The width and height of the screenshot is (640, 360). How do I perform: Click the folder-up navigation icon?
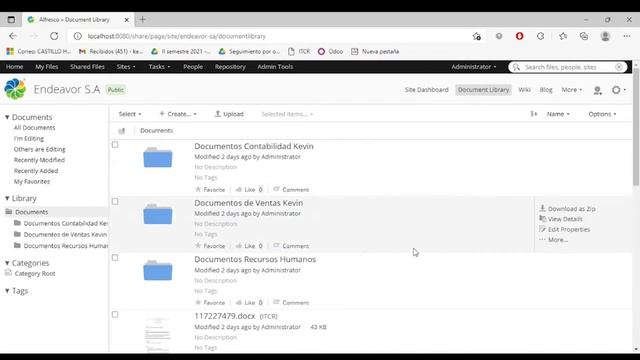[122, 131]
